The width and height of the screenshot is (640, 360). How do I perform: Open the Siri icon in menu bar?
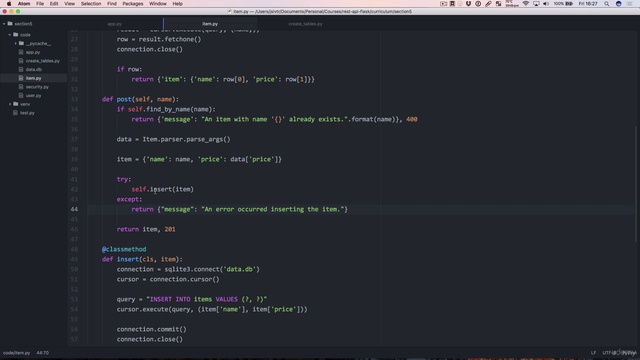point(619,4)
